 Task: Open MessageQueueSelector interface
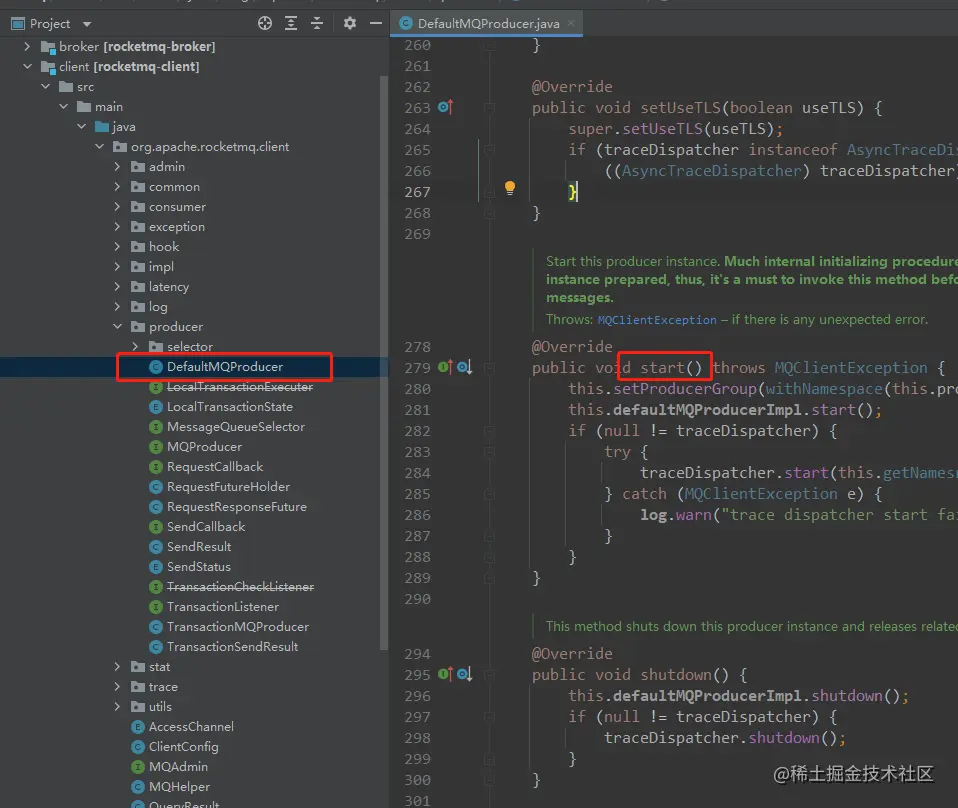tap(227, 427)
